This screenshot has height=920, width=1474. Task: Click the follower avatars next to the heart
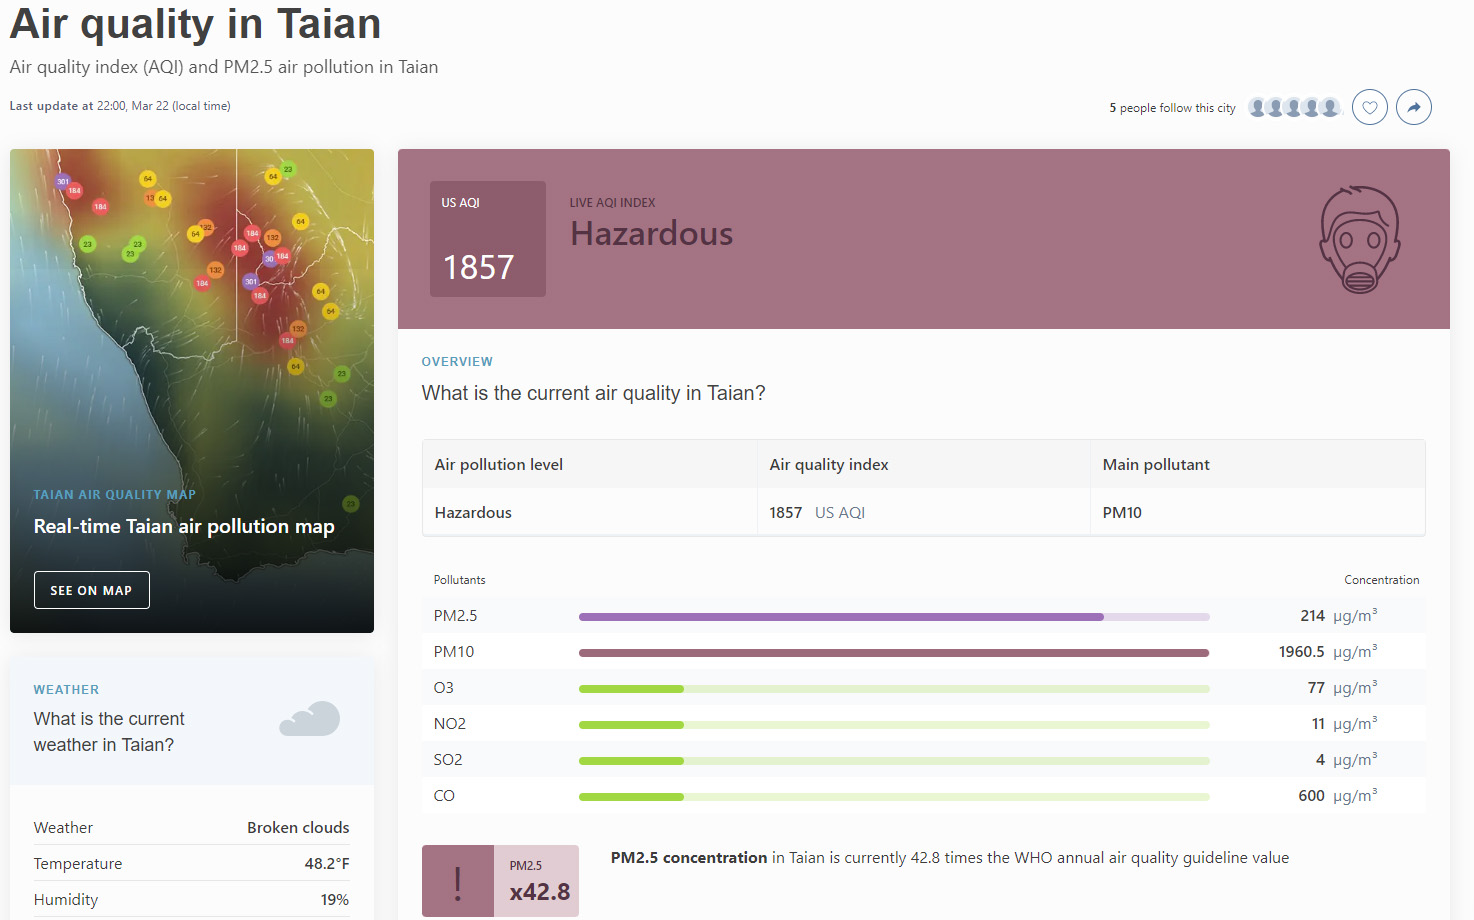pyautogui.click(x=1294, y=107)
